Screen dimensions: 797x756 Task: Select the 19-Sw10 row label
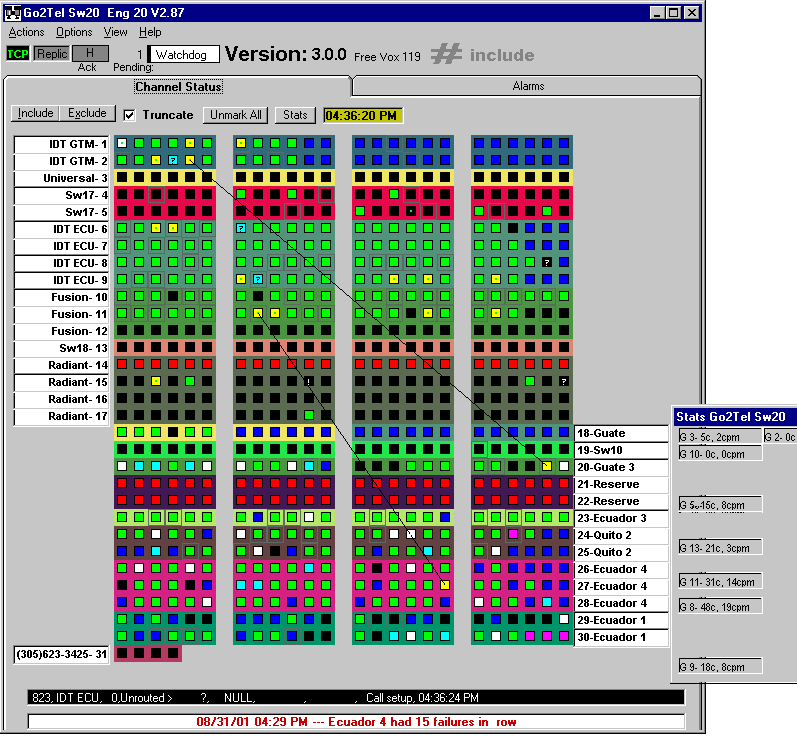coord(621,450)
